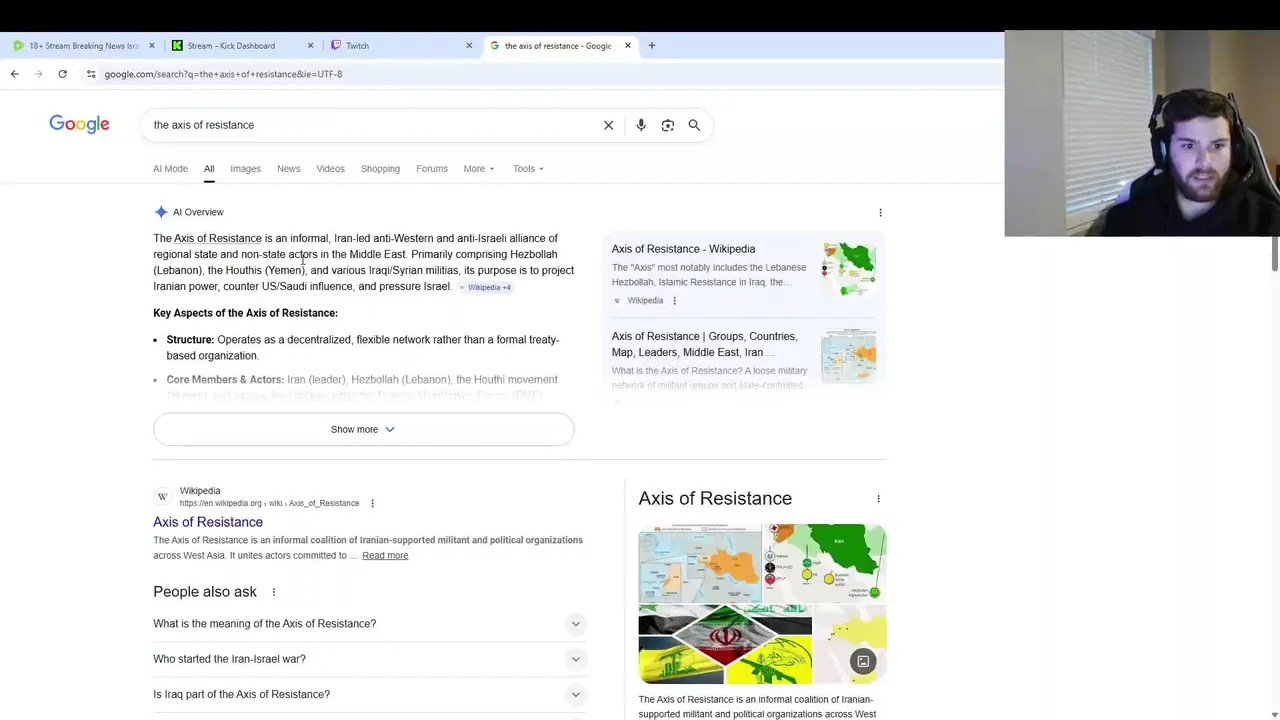
Task: Start voice search with microphone icon
Action: pyautogui.click(x=641, y=125)
